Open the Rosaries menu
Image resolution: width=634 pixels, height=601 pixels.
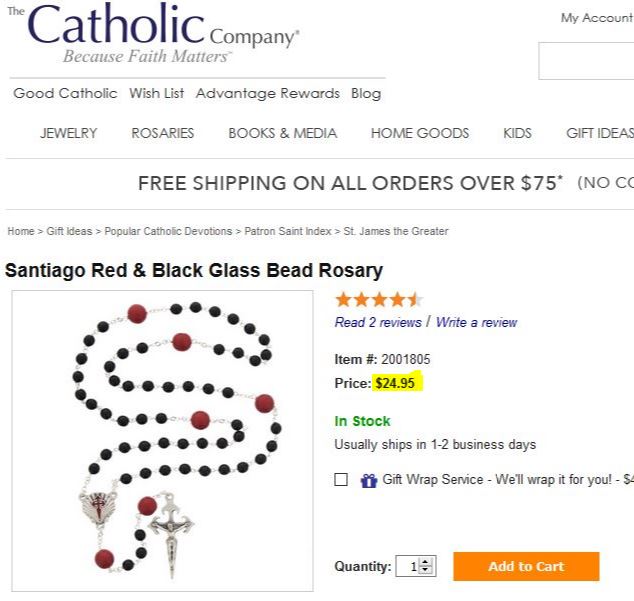[163, 133]
